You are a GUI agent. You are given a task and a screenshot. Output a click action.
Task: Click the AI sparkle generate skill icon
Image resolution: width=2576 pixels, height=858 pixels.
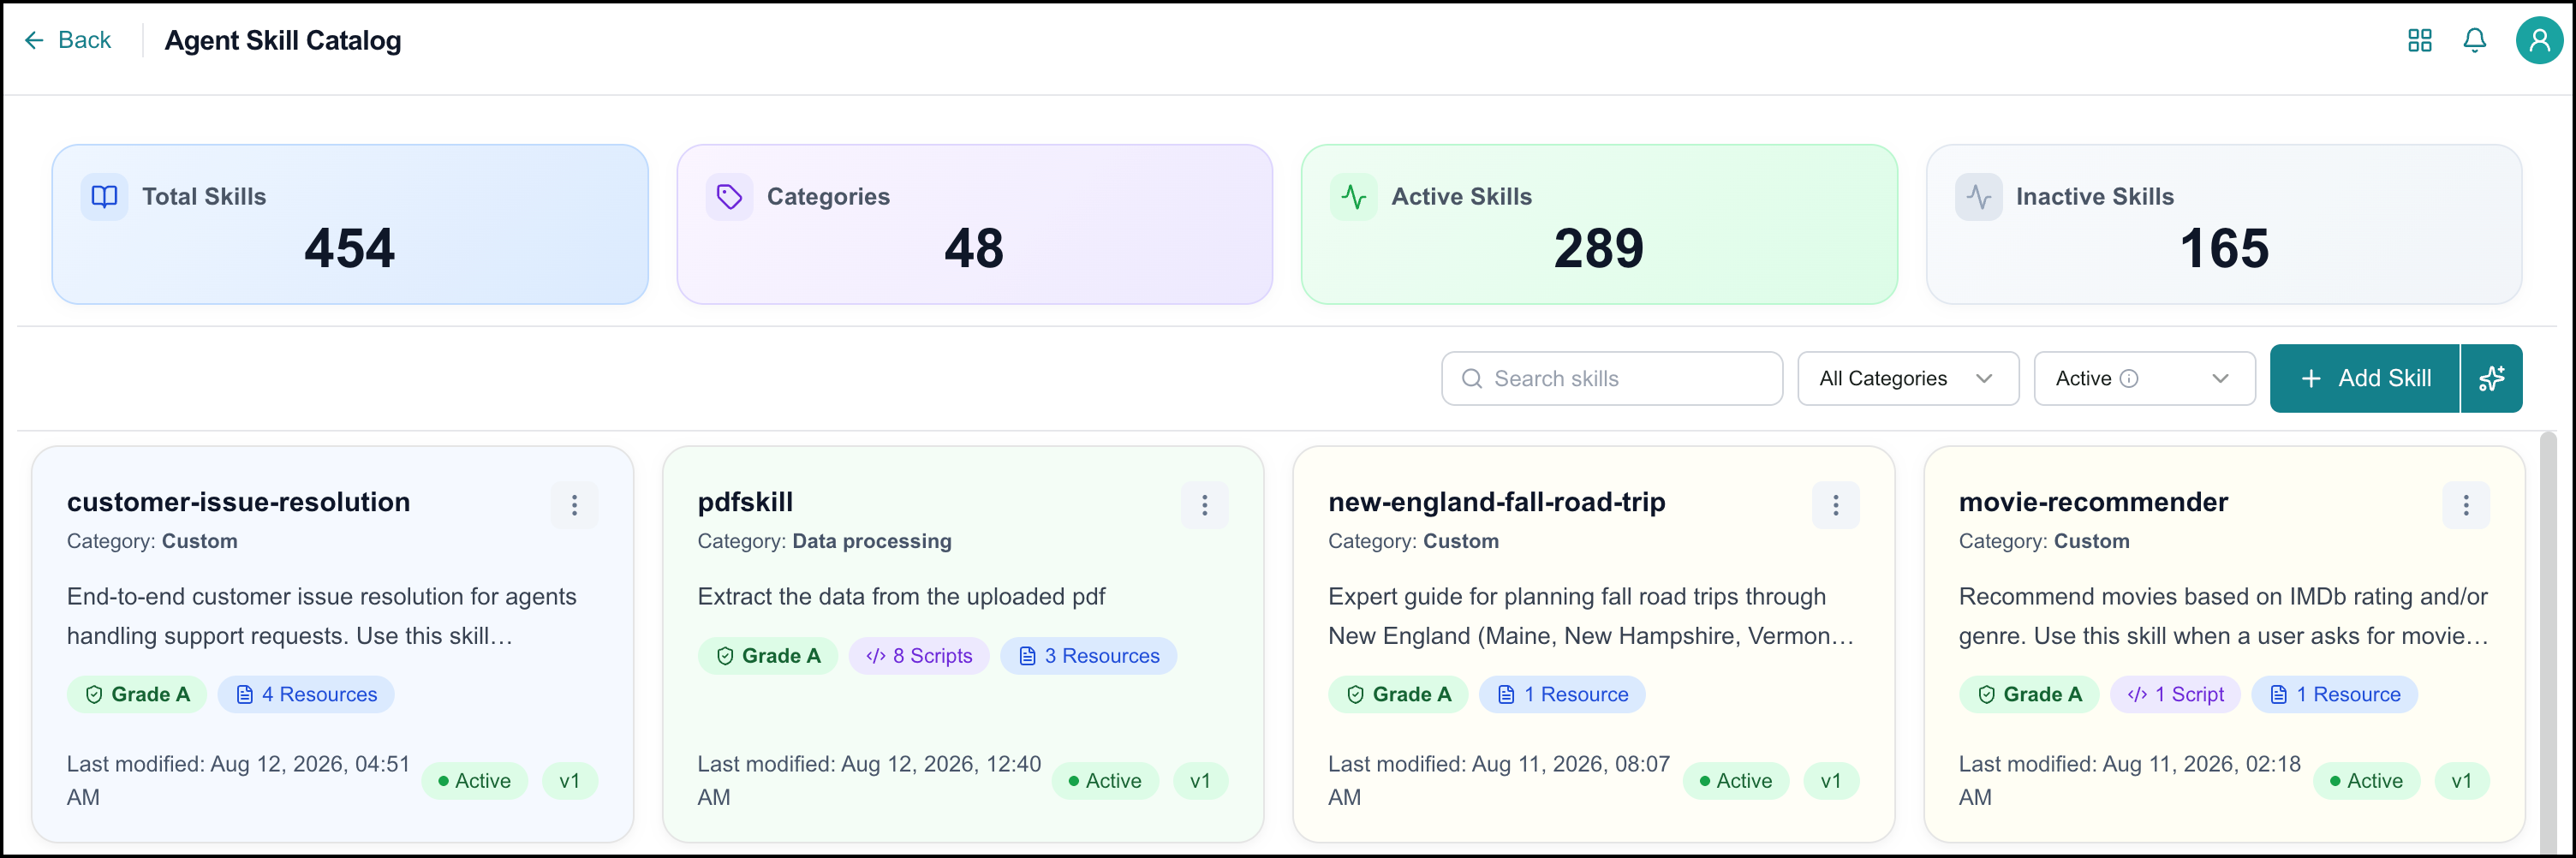pyautogui.click(x=2491, y=378)
